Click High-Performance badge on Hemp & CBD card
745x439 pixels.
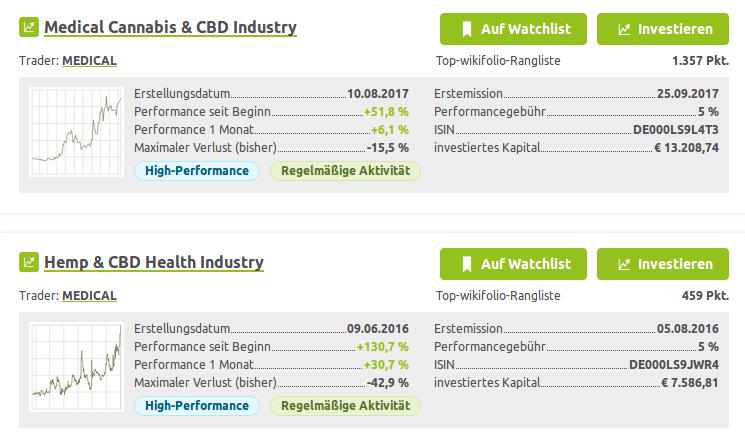pos(196,406)
